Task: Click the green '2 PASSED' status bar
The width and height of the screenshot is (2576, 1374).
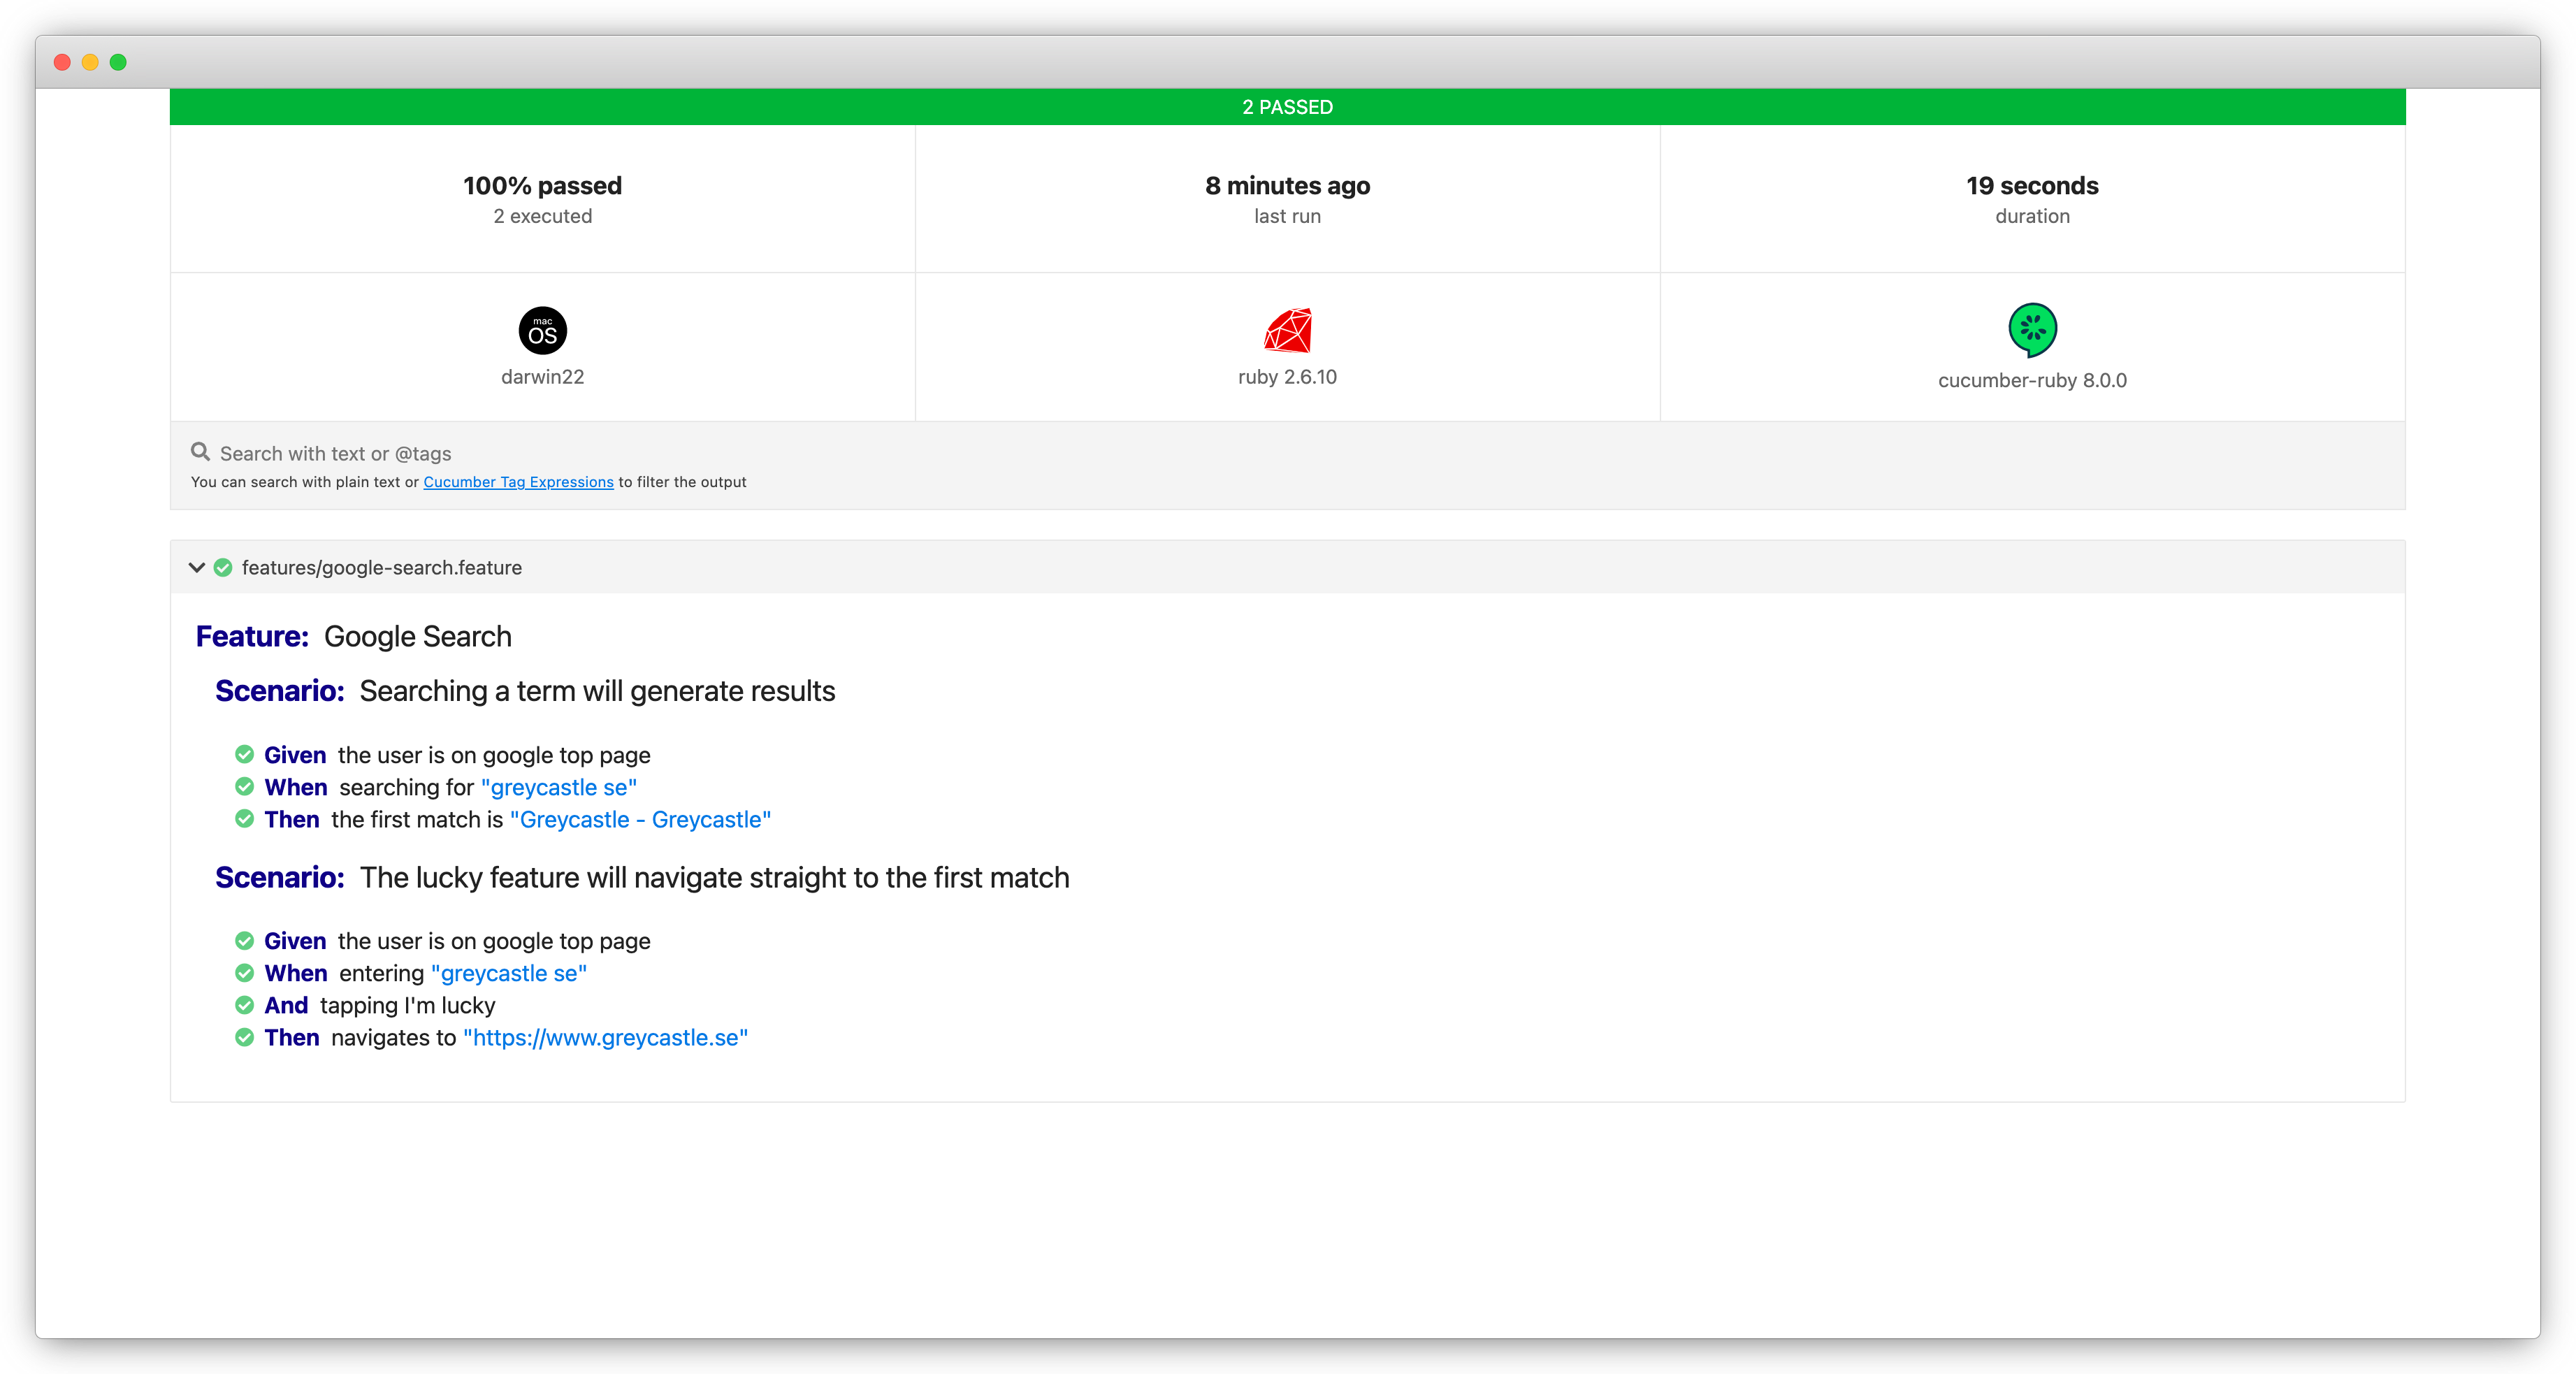Action: (x=1287, y=107)
